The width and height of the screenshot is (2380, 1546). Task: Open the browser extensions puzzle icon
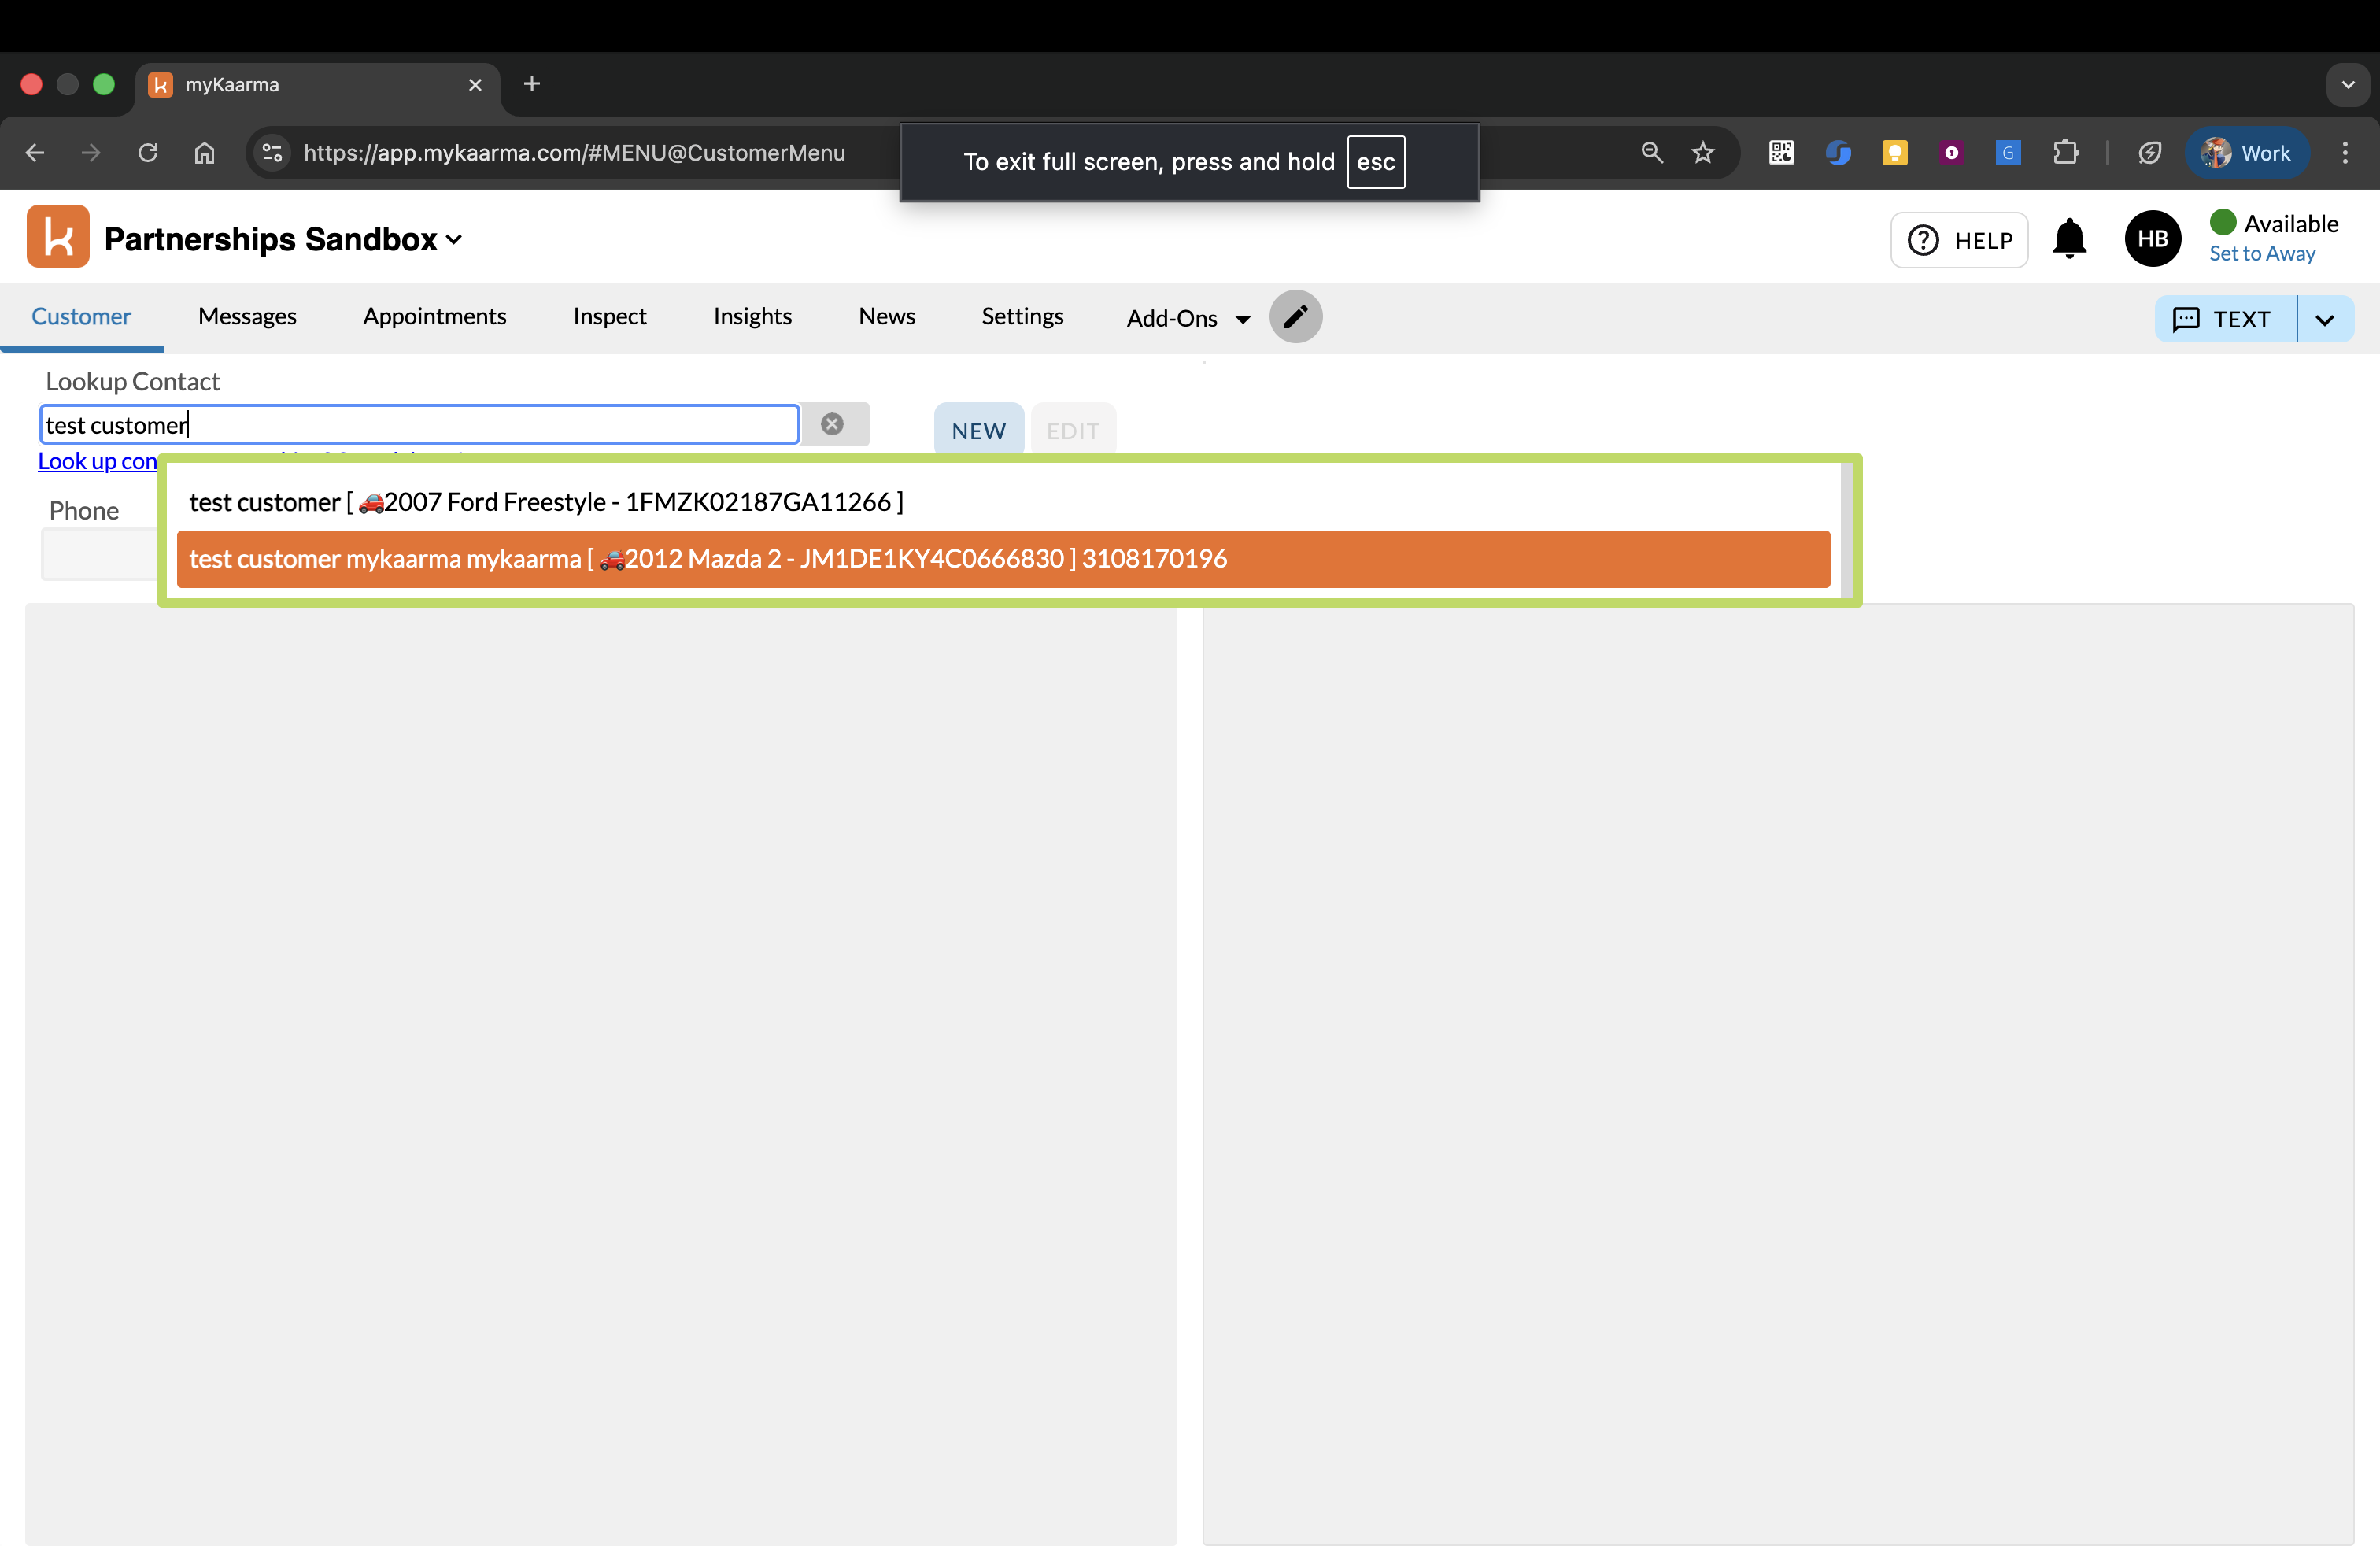click(x=2065, y=153)
